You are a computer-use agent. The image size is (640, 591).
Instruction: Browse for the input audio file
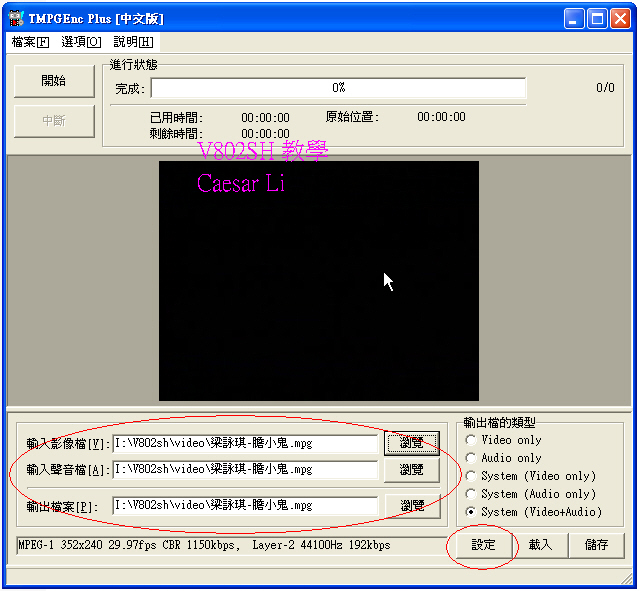coord(411,469)
